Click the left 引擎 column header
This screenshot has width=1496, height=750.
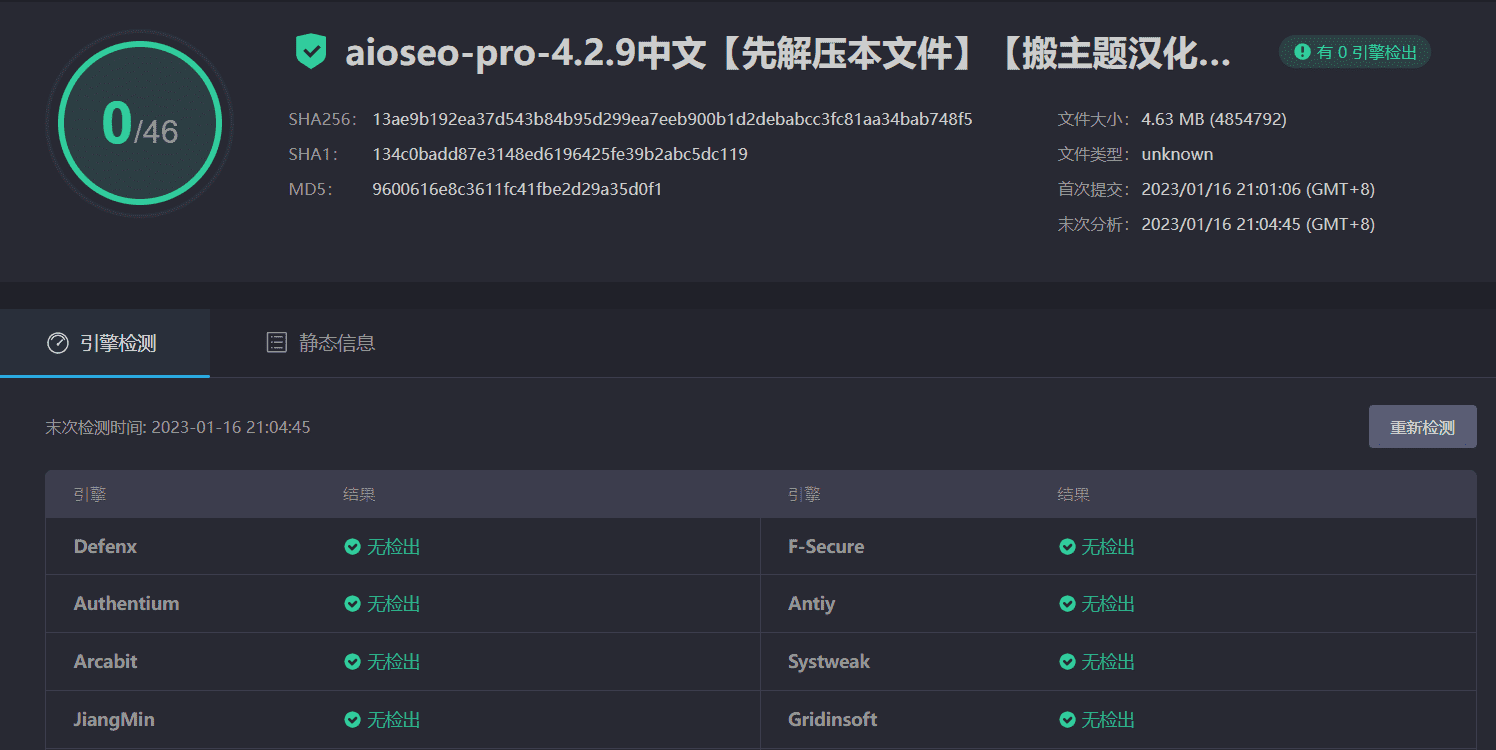pyautogui.click(x=89, y=494)
